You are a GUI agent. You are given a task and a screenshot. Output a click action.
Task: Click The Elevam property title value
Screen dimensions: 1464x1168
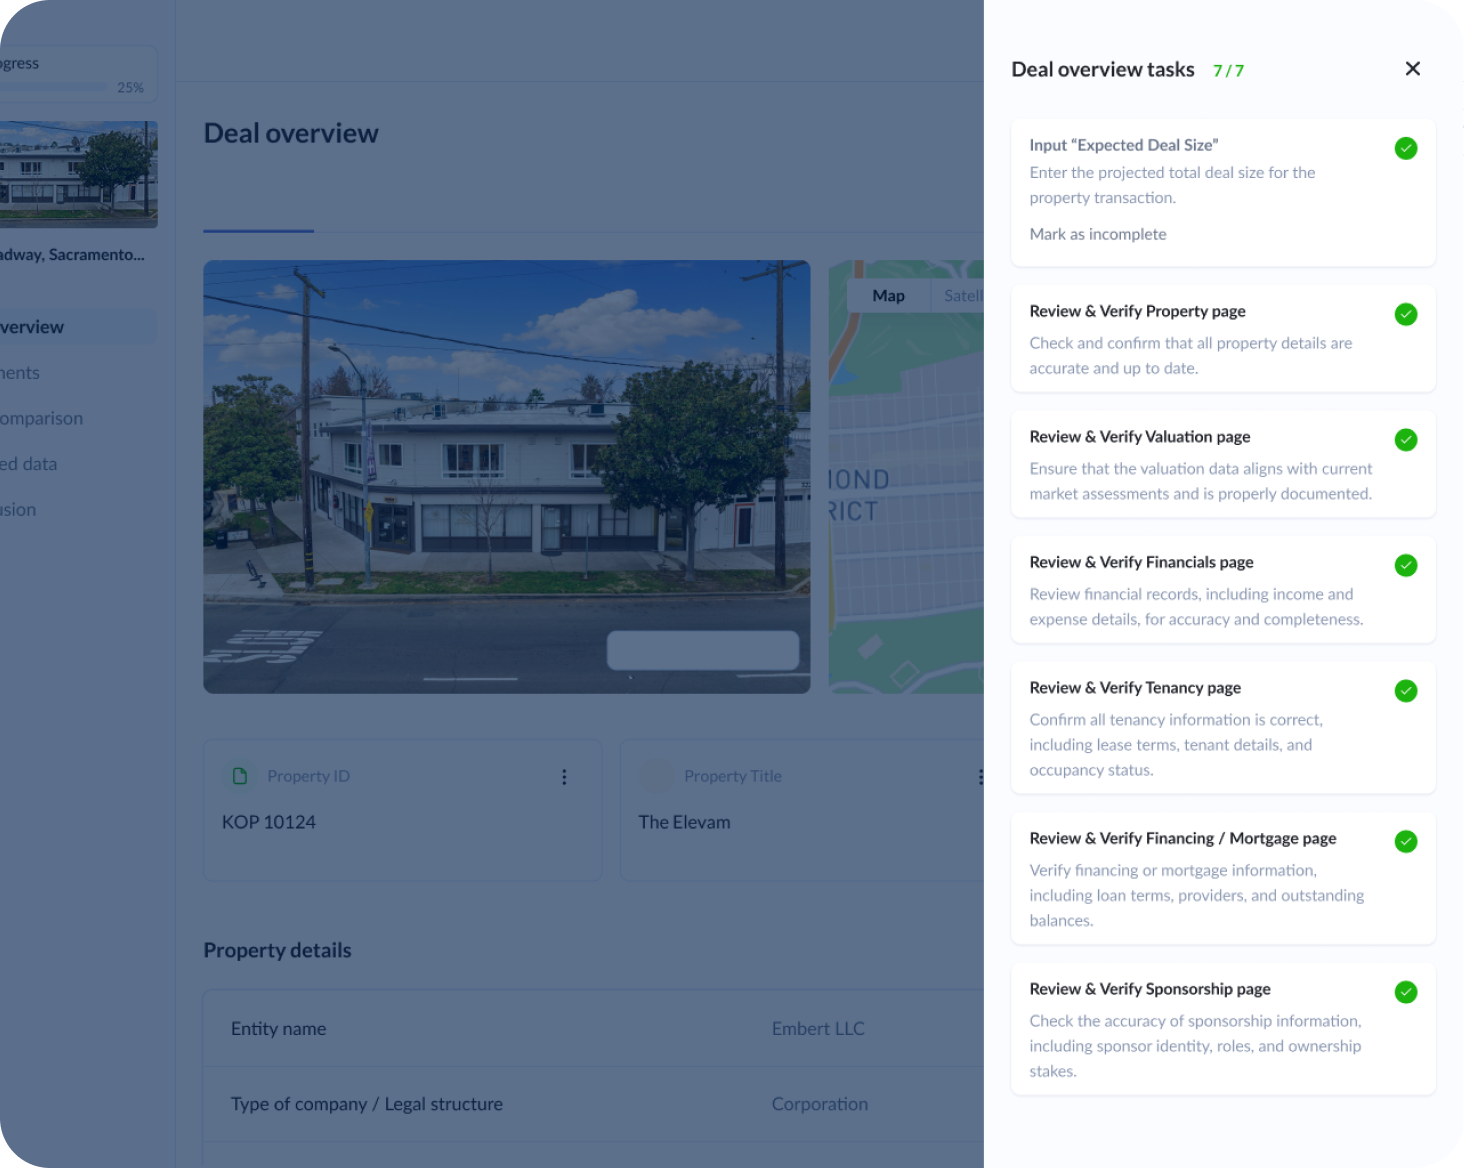[685, 822]
